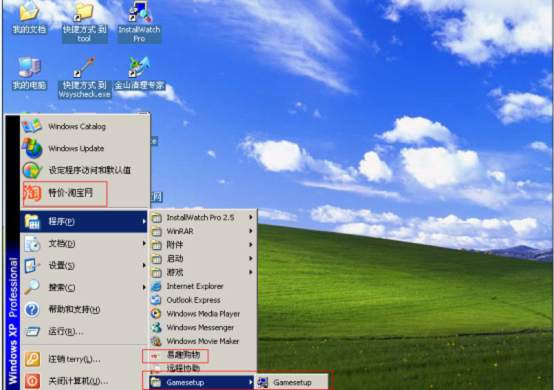This screenshot has width=554, height=390.
Task: Click the 设定程序访问和默认值 icon
Action: pyautogui.click(x=32, y=170)
